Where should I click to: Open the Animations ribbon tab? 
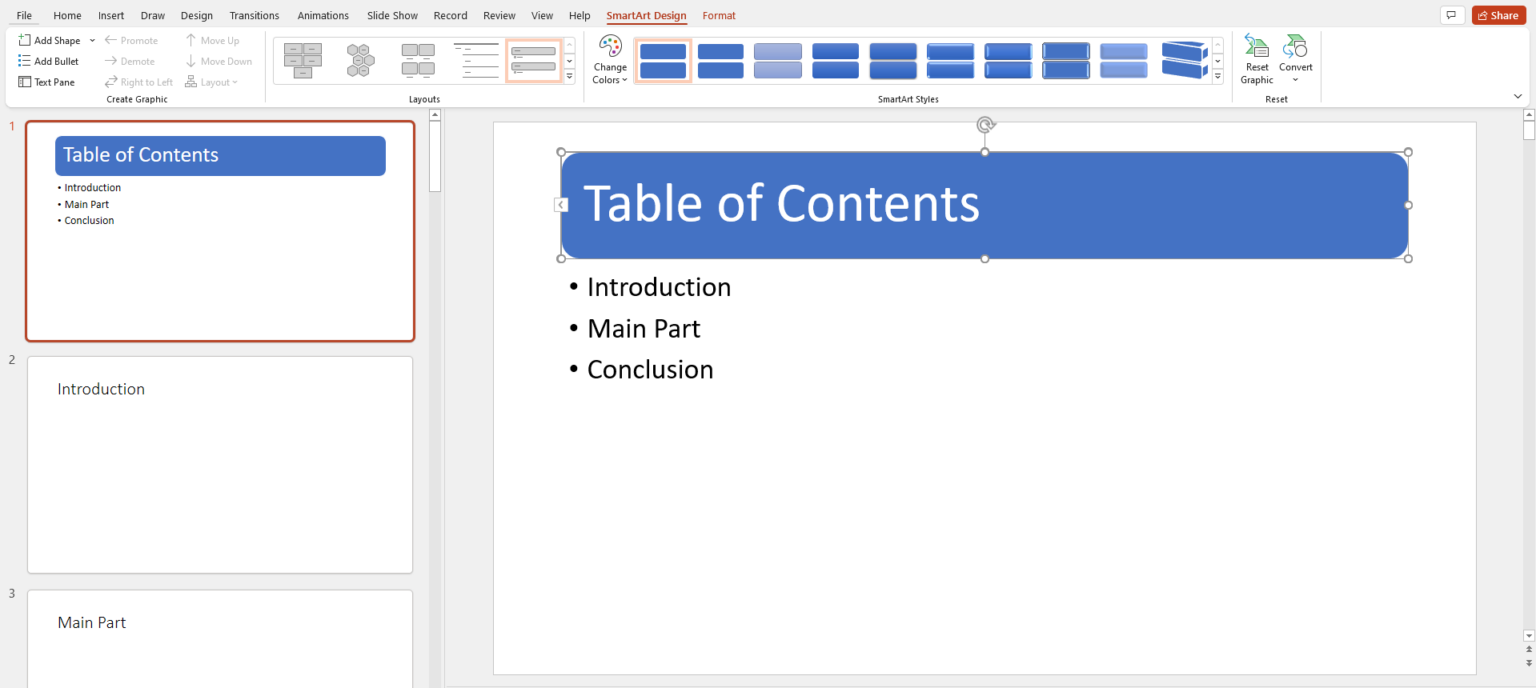322,15
